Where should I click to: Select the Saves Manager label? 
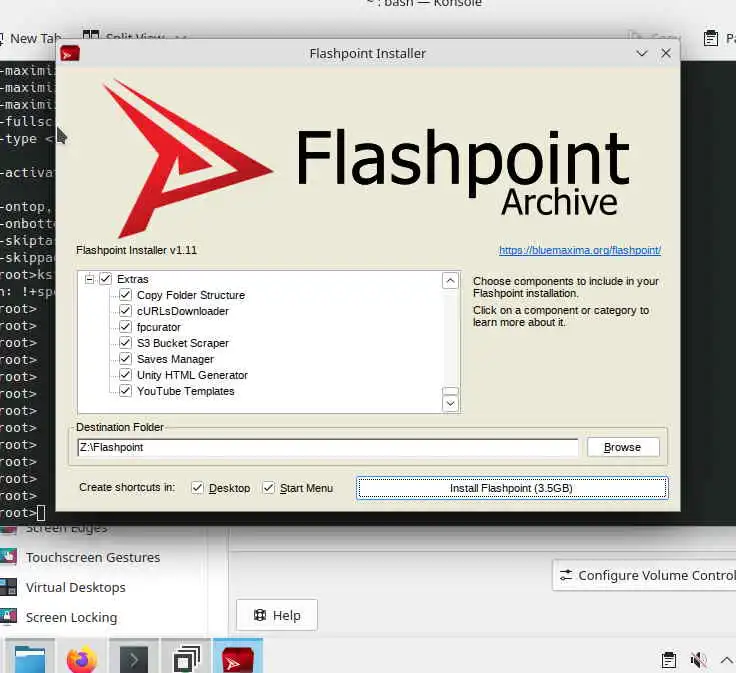tap(175, 359)
